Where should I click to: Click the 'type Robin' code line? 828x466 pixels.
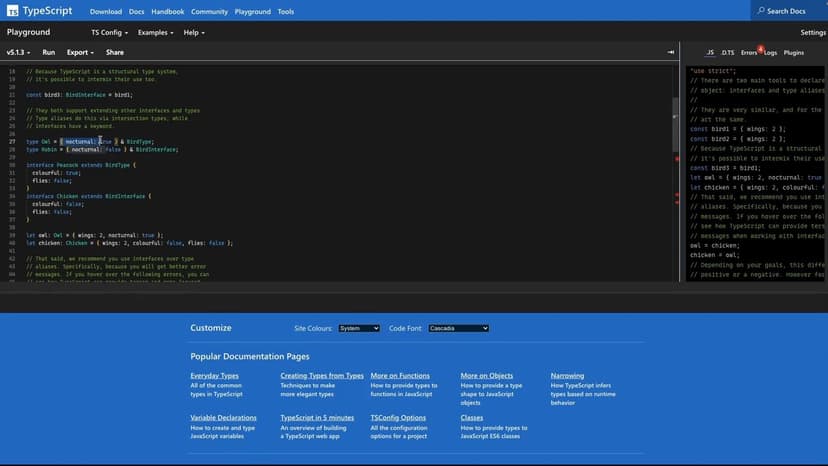102,150
